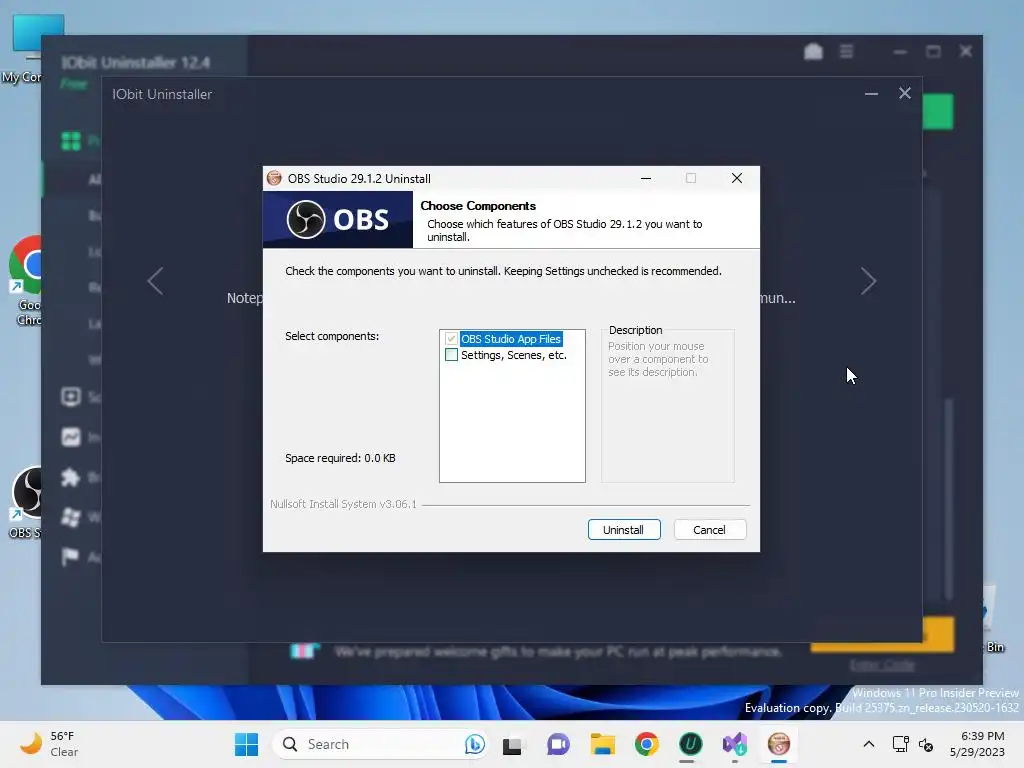Open the network status tray icon

coord(901,744)
